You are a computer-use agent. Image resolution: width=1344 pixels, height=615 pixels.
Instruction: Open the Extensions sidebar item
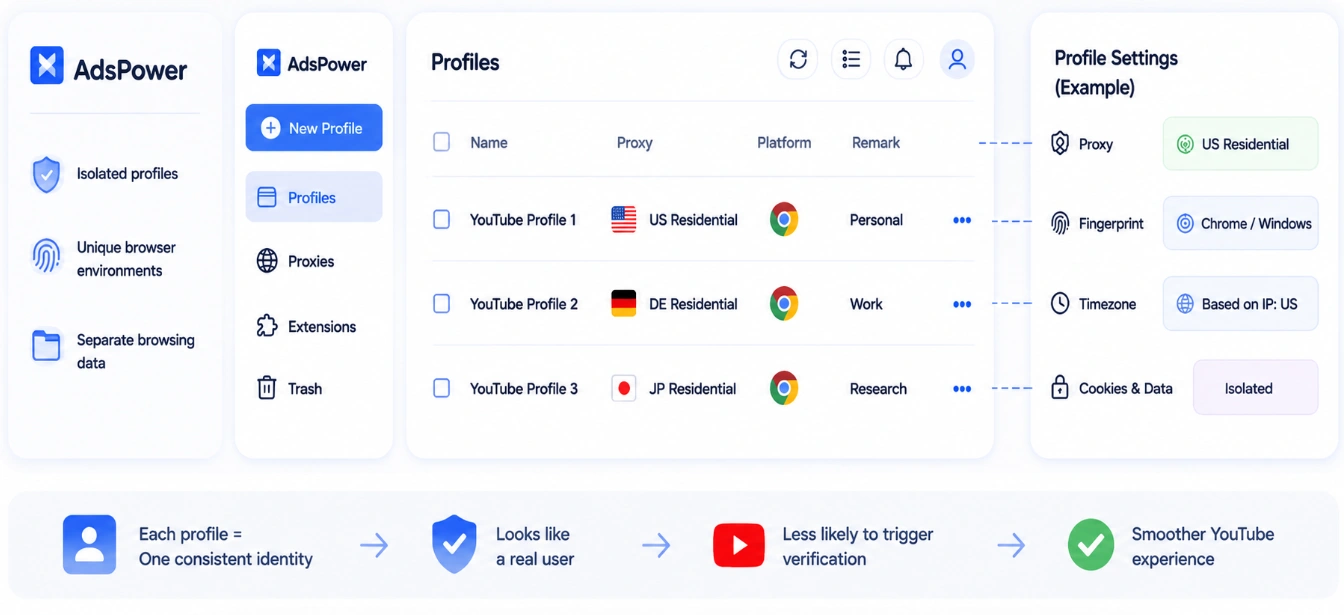pos(306,326)
